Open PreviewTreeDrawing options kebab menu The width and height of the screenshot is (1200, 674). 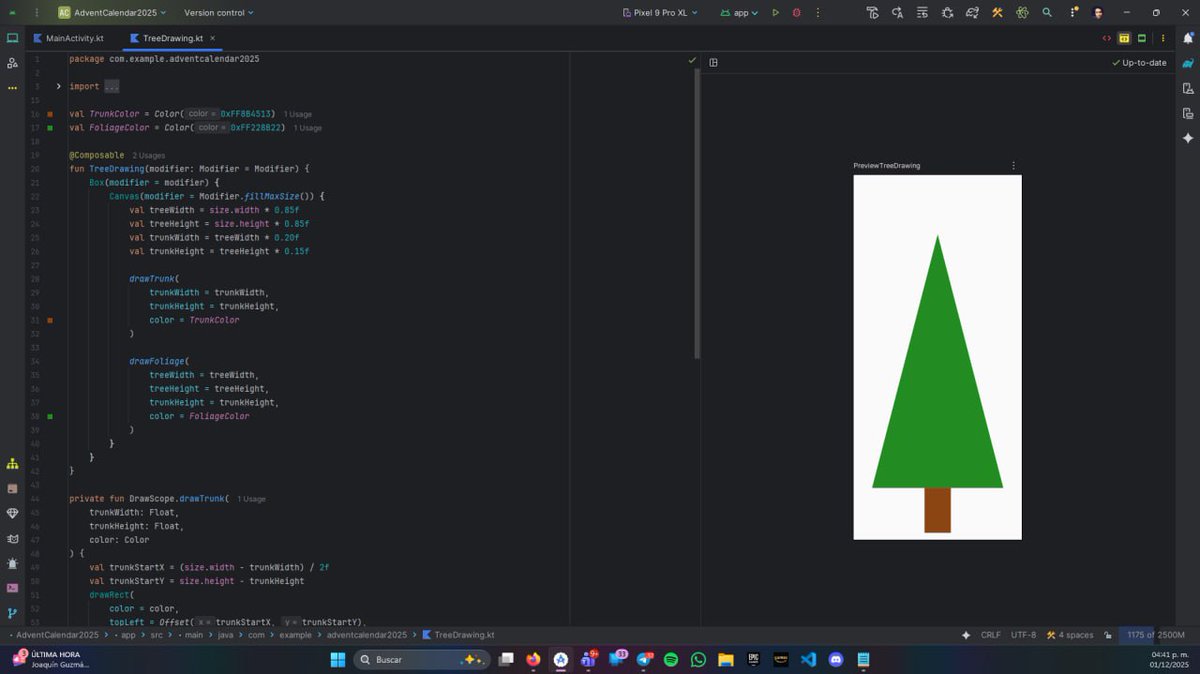[1013, 166]
